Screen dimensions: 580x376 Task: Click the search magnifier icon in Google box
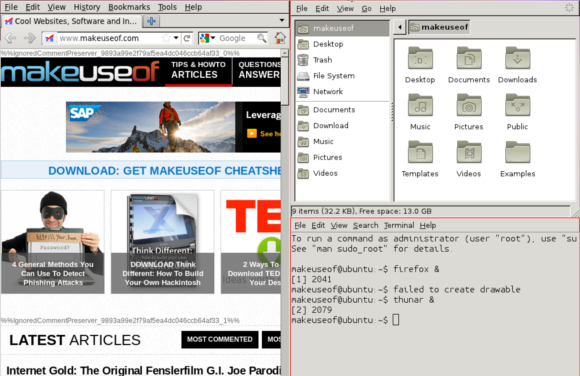[262, 38]
